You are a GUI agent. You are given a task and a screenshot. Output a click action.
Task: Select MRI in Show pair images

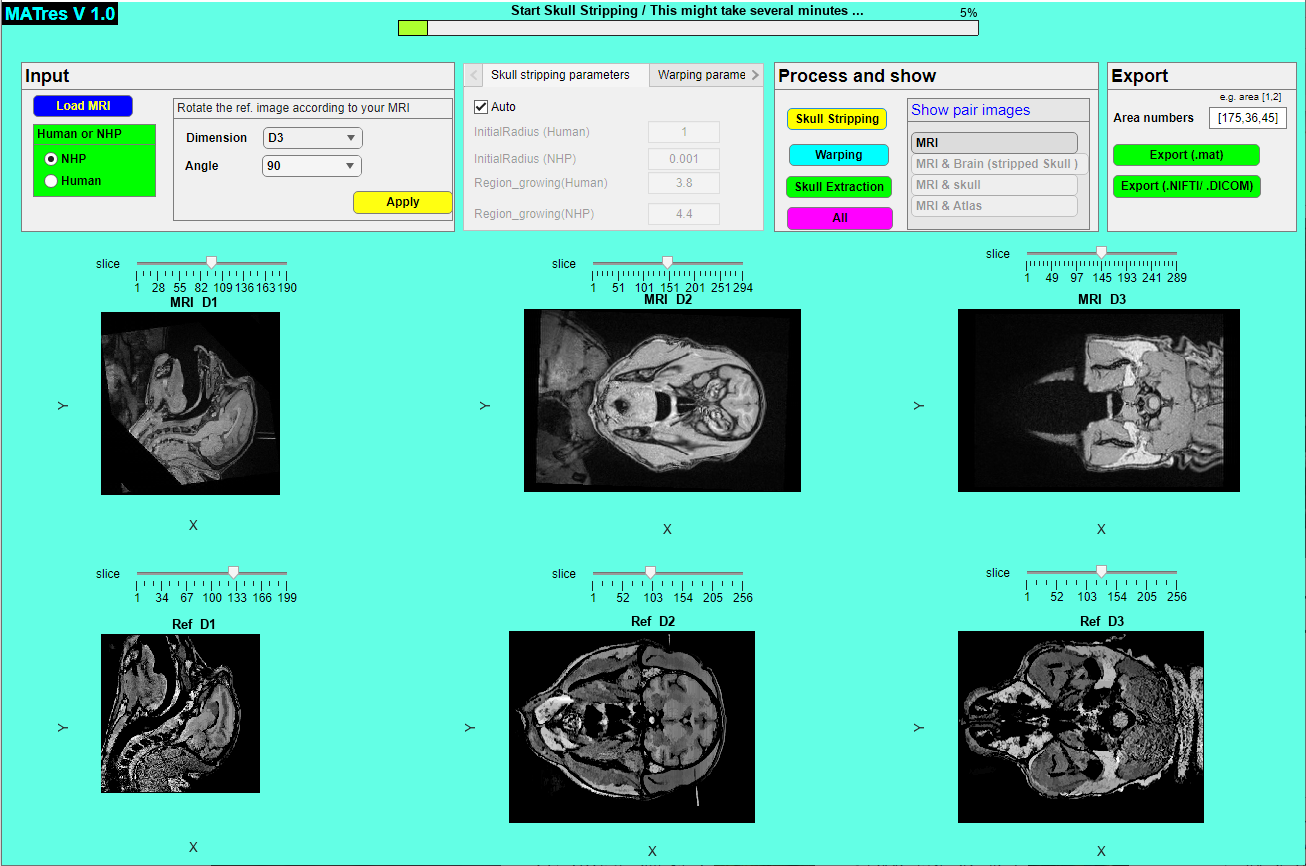point(994,143)
